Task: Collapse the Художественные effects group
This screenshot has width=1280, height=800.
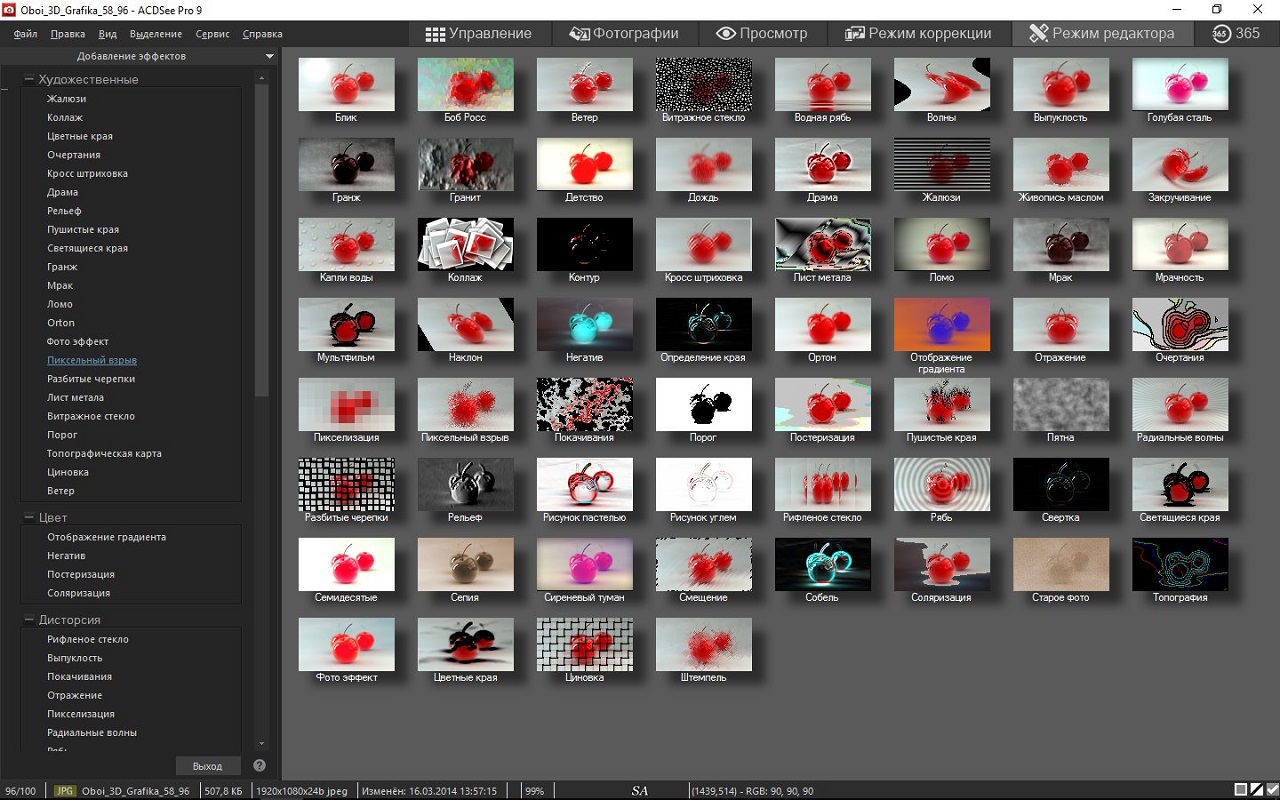Action: pos(29,79)
